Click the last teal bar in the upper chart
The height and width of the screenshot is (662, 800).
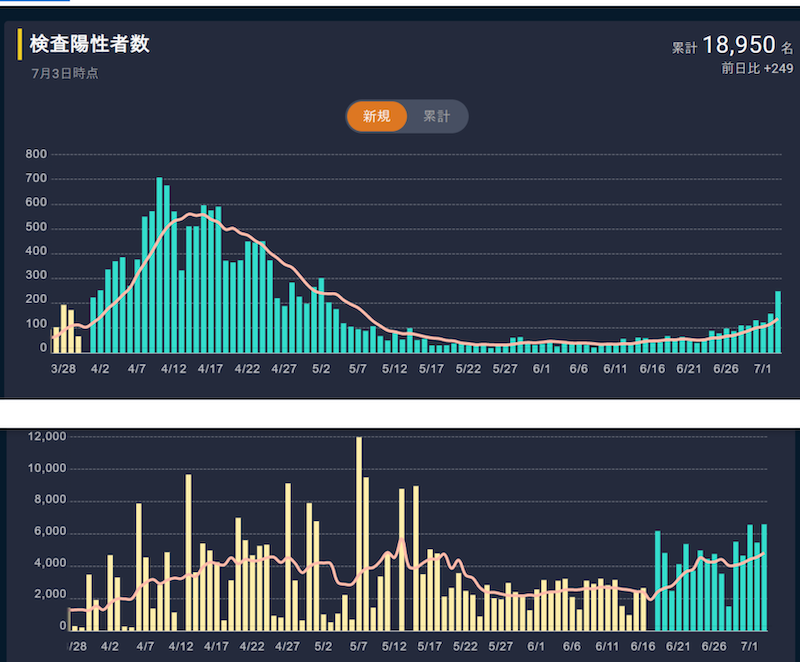click(x=778, y=321)
